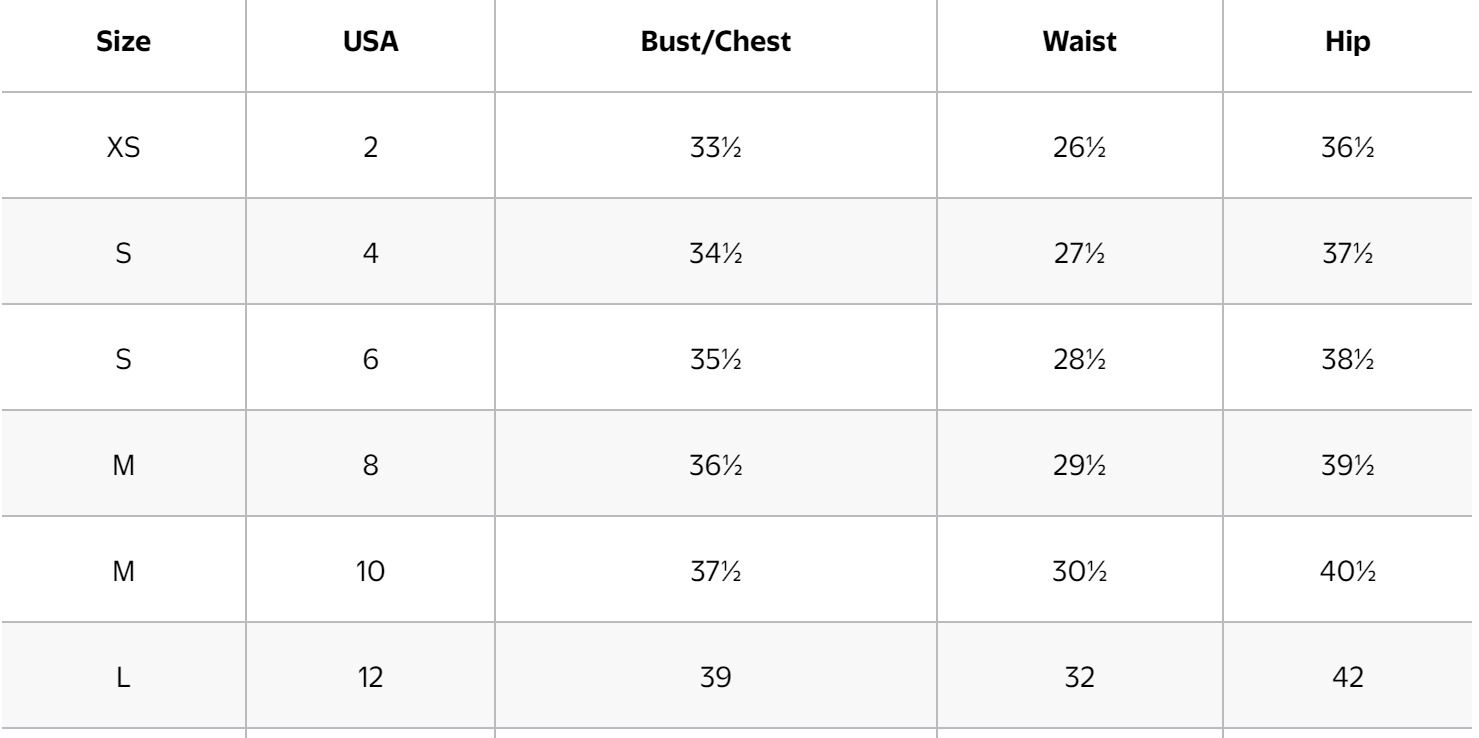The image size is (1479, 738).
Task: Select the Bust/Chest column header
Action: (716, 47)
